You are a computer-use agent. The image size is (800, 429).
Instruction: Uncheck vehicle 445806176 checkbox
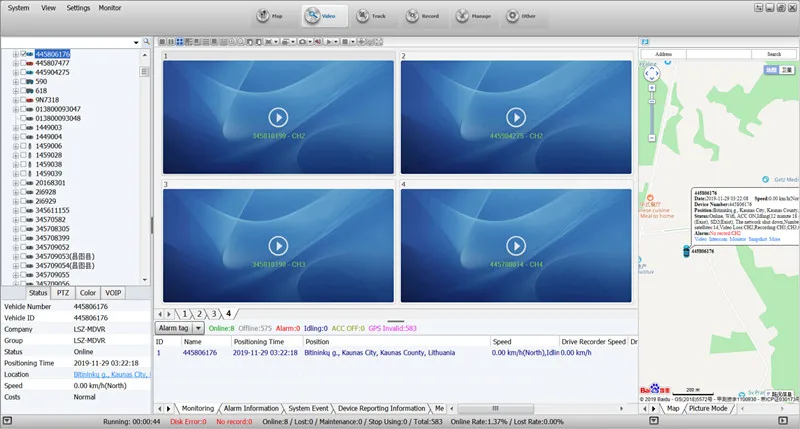click(x=23, y=54)
